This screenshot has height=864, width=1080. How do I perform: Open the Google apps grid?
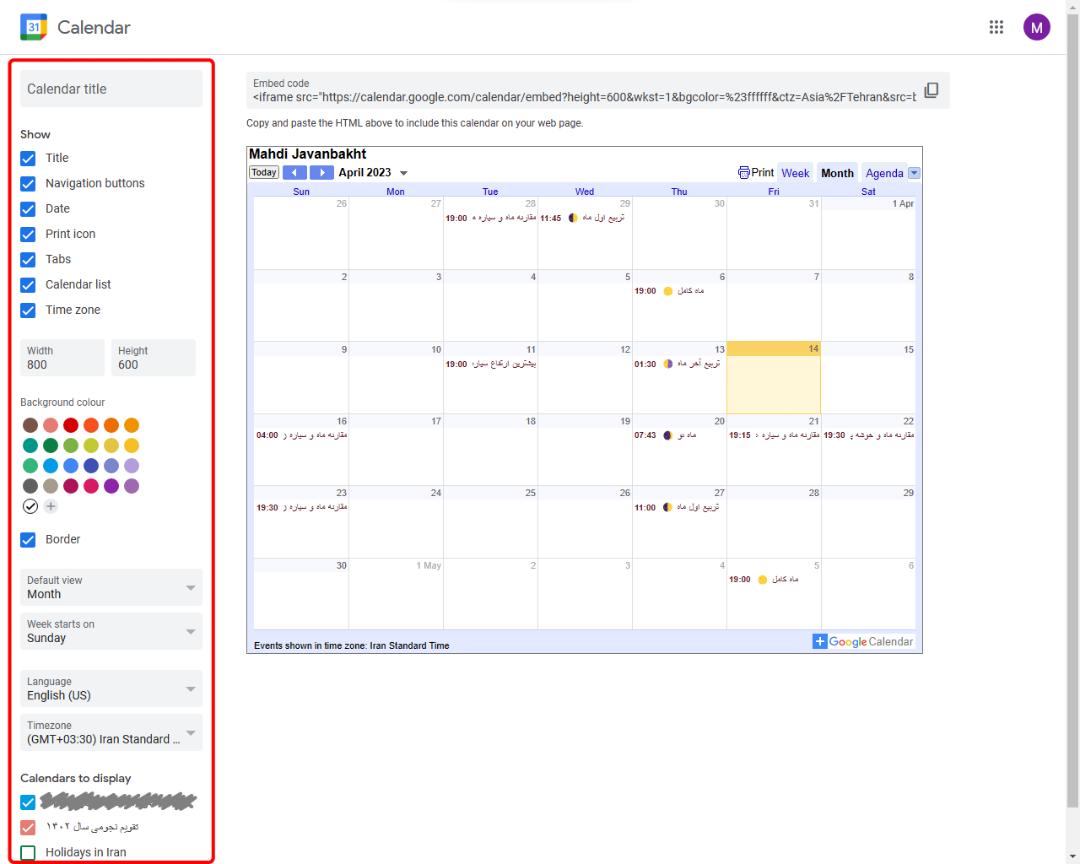(996, 28)
